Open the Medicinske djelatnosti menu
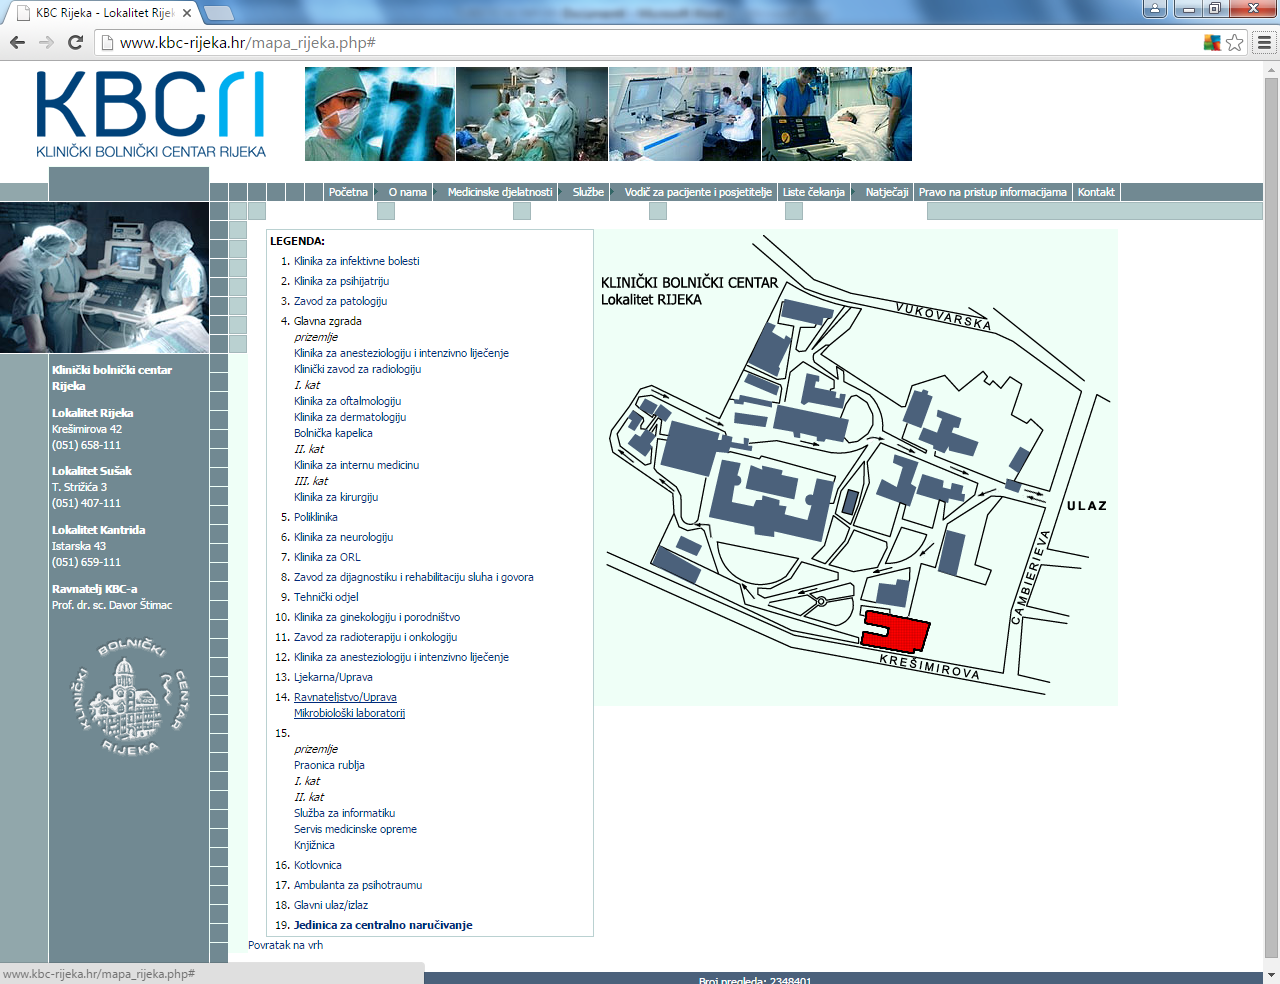The height and width of the screenshot is (984, 1280). [500, 192]
